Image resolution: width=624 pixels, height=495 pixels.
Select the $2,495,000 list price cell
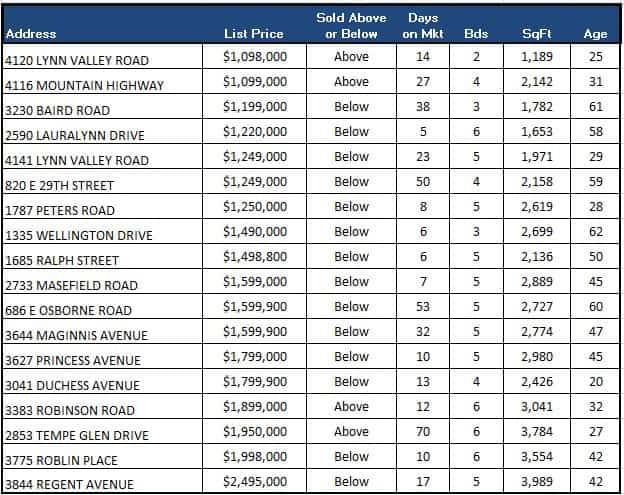pos(255,482)
